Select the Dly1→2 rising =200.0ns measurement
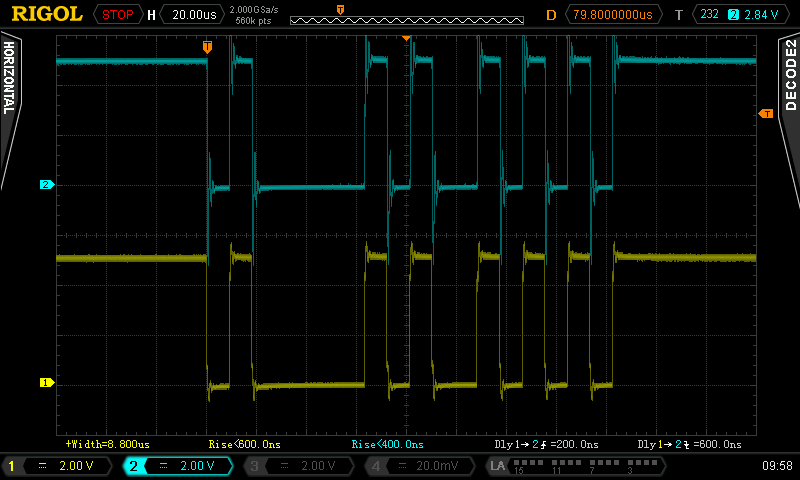 point(546,444)
